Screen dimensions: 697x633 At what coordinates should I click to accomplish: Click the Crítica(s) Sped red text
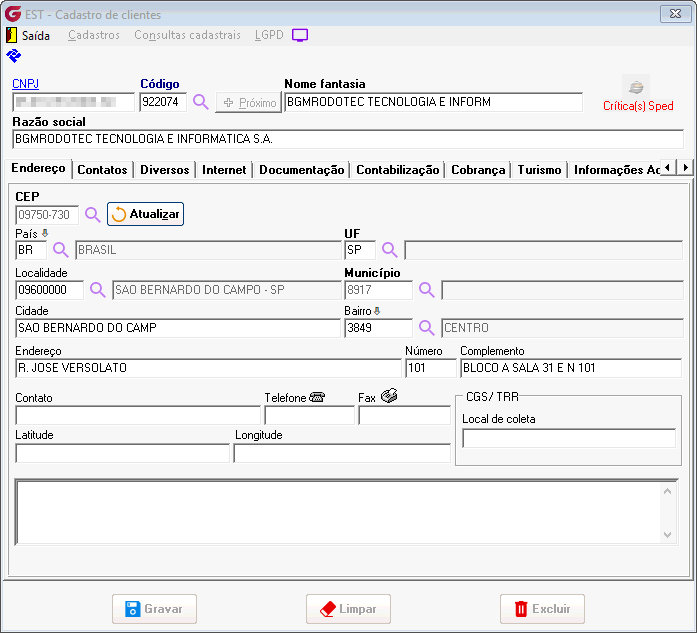tap(638, 106)
